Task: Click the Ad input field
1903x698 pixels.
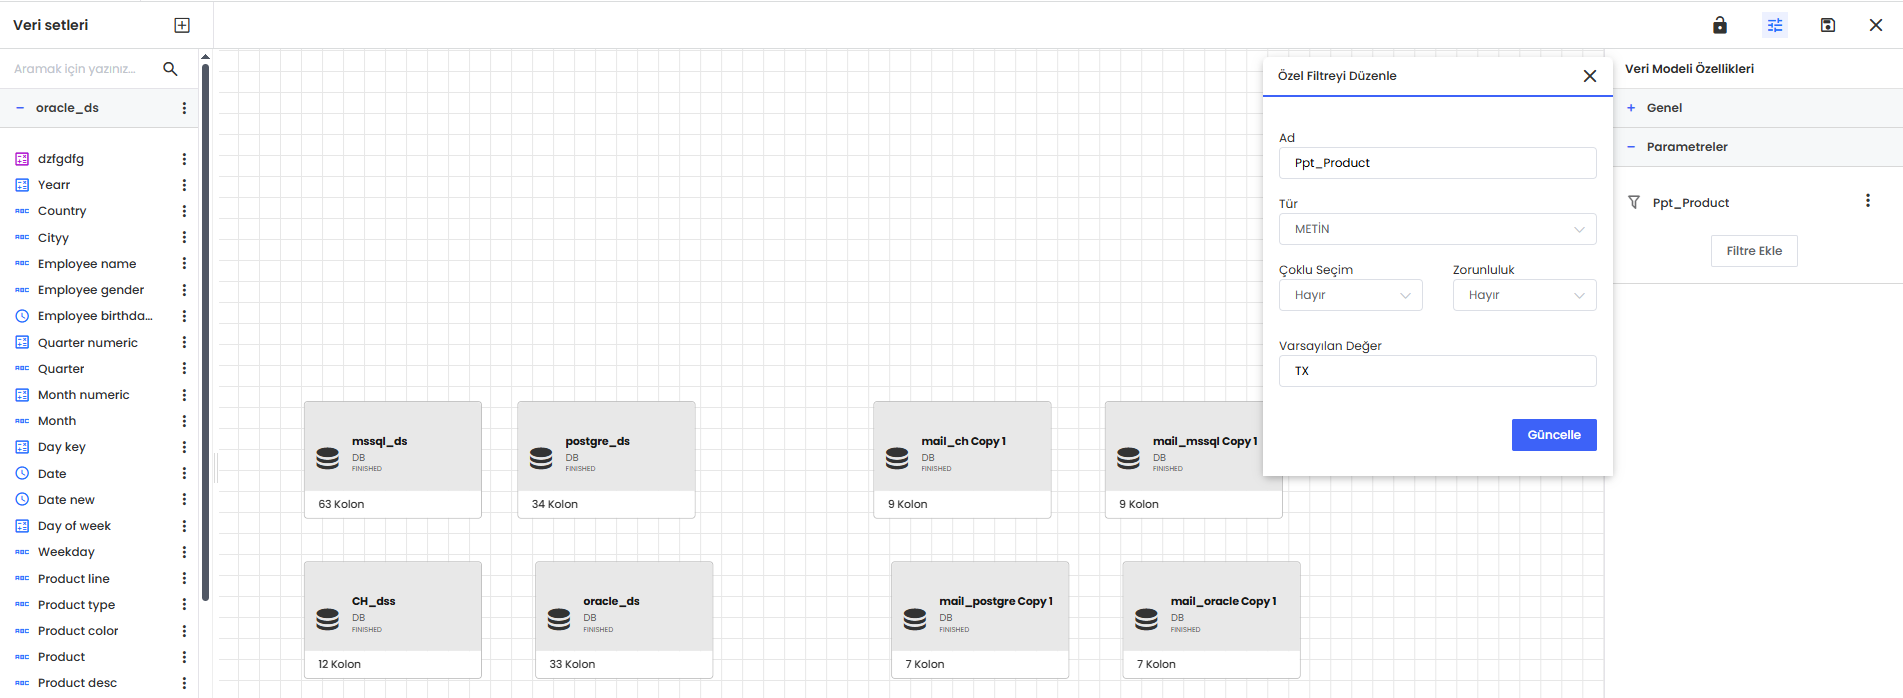Action: pos(1437,163)
